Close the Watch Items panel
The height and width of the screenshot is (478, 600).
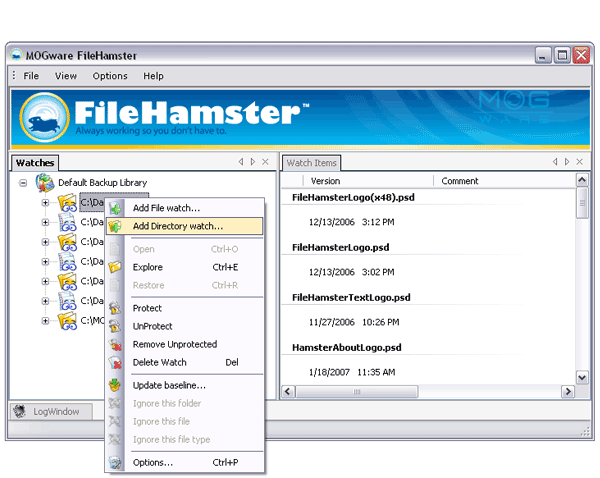580,162
